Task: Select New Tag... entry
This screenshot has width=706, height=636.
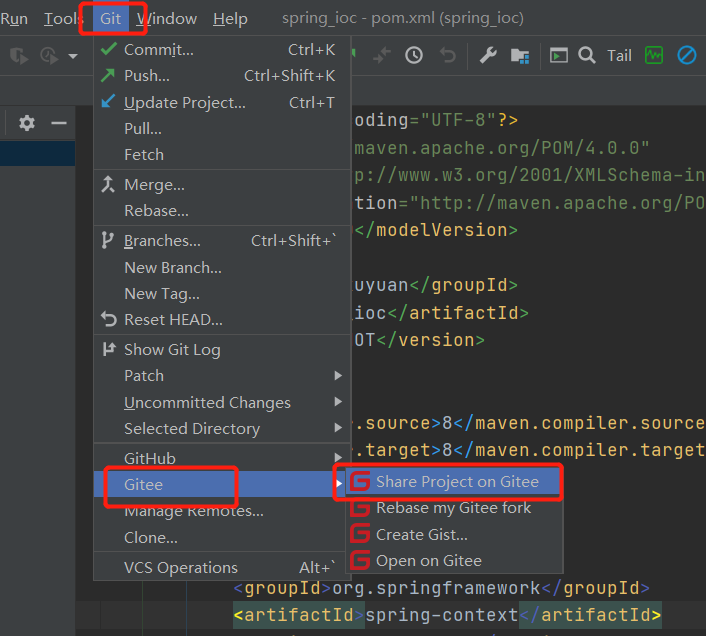Action: [222, 294]
